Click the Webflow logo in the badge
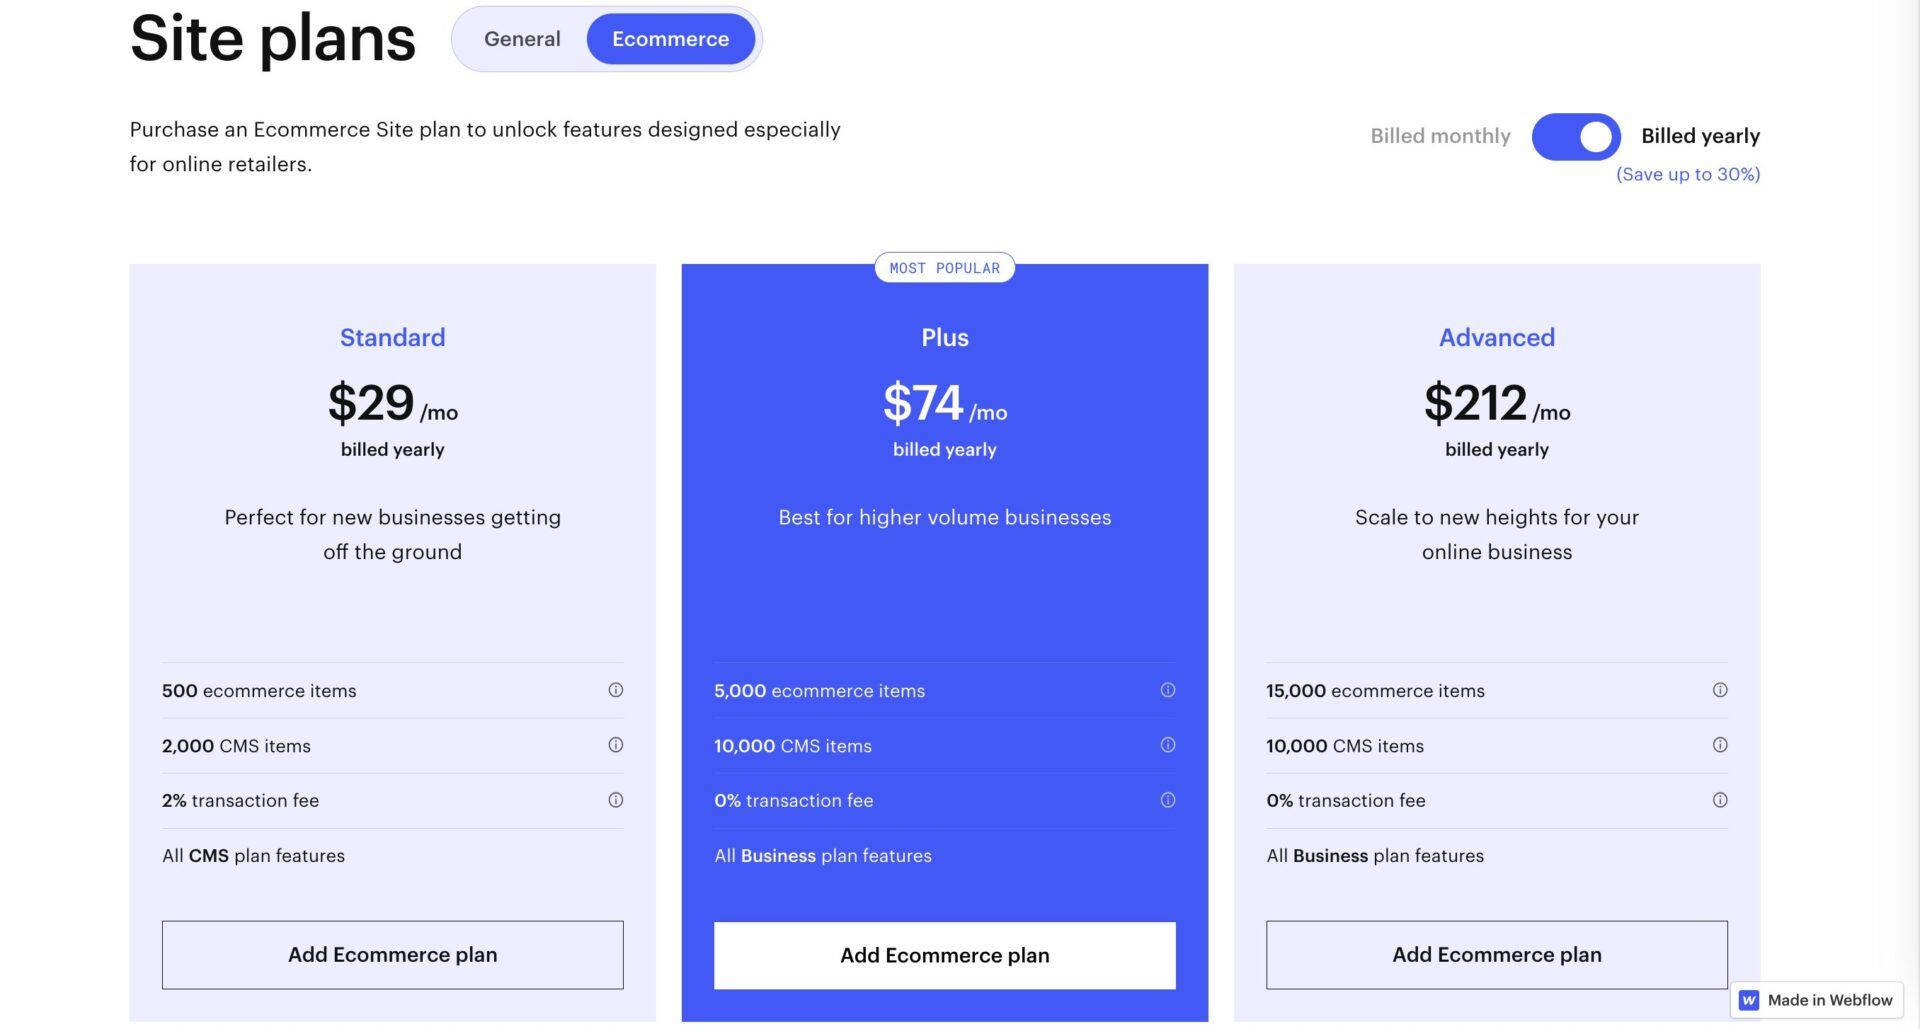 (x=1749, y=1000)
